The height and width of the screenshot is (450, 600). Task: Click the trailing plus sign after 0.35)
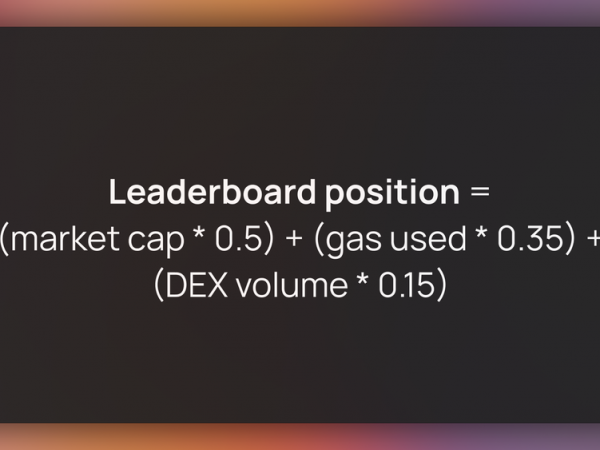point(593,238)
